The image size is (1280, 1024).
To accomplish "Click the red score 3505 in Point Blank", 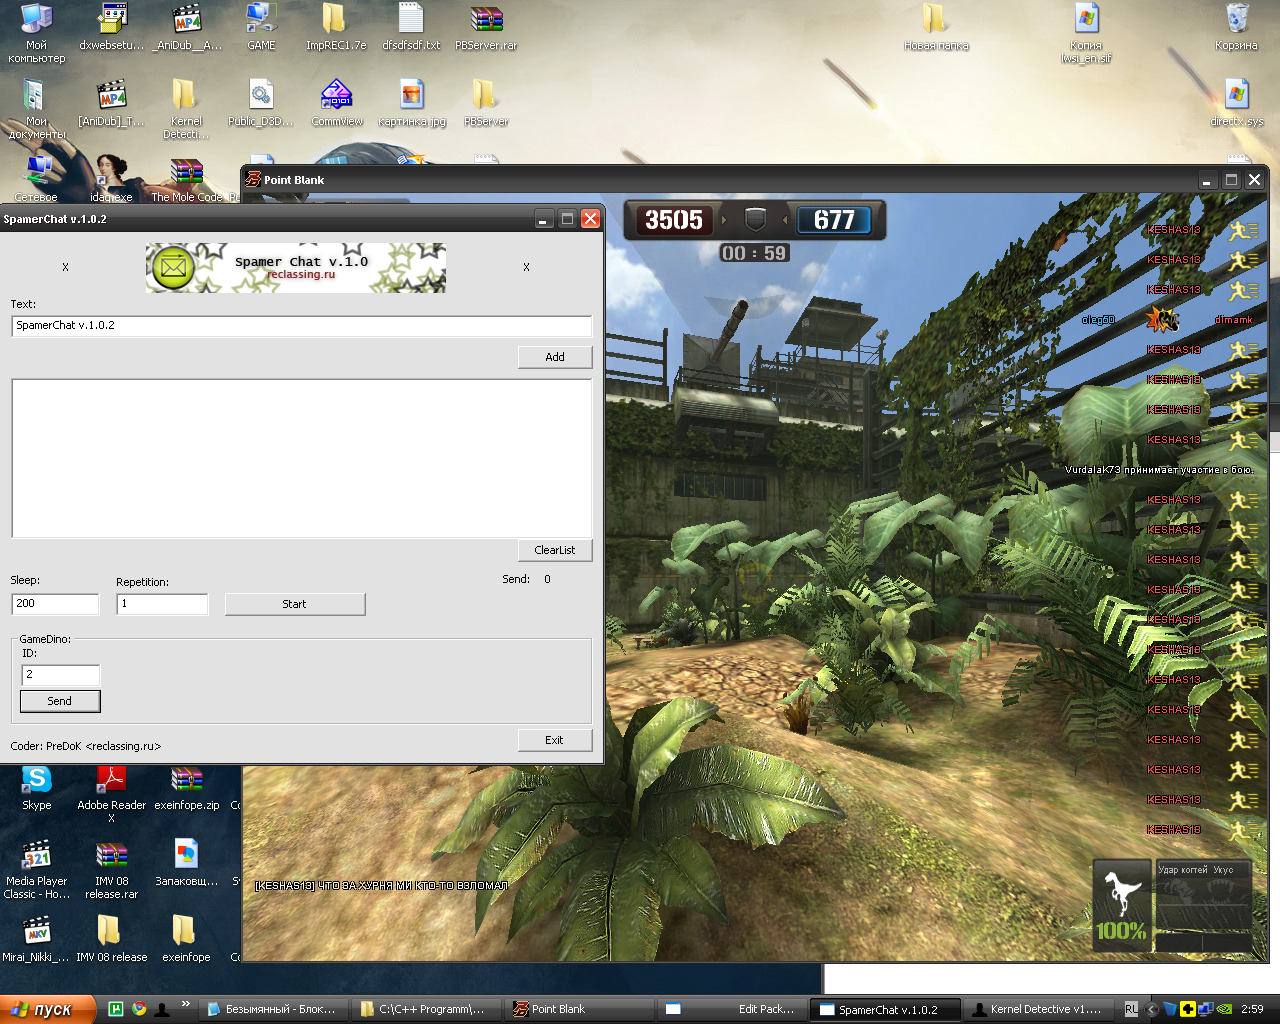I will click(674, 220).
